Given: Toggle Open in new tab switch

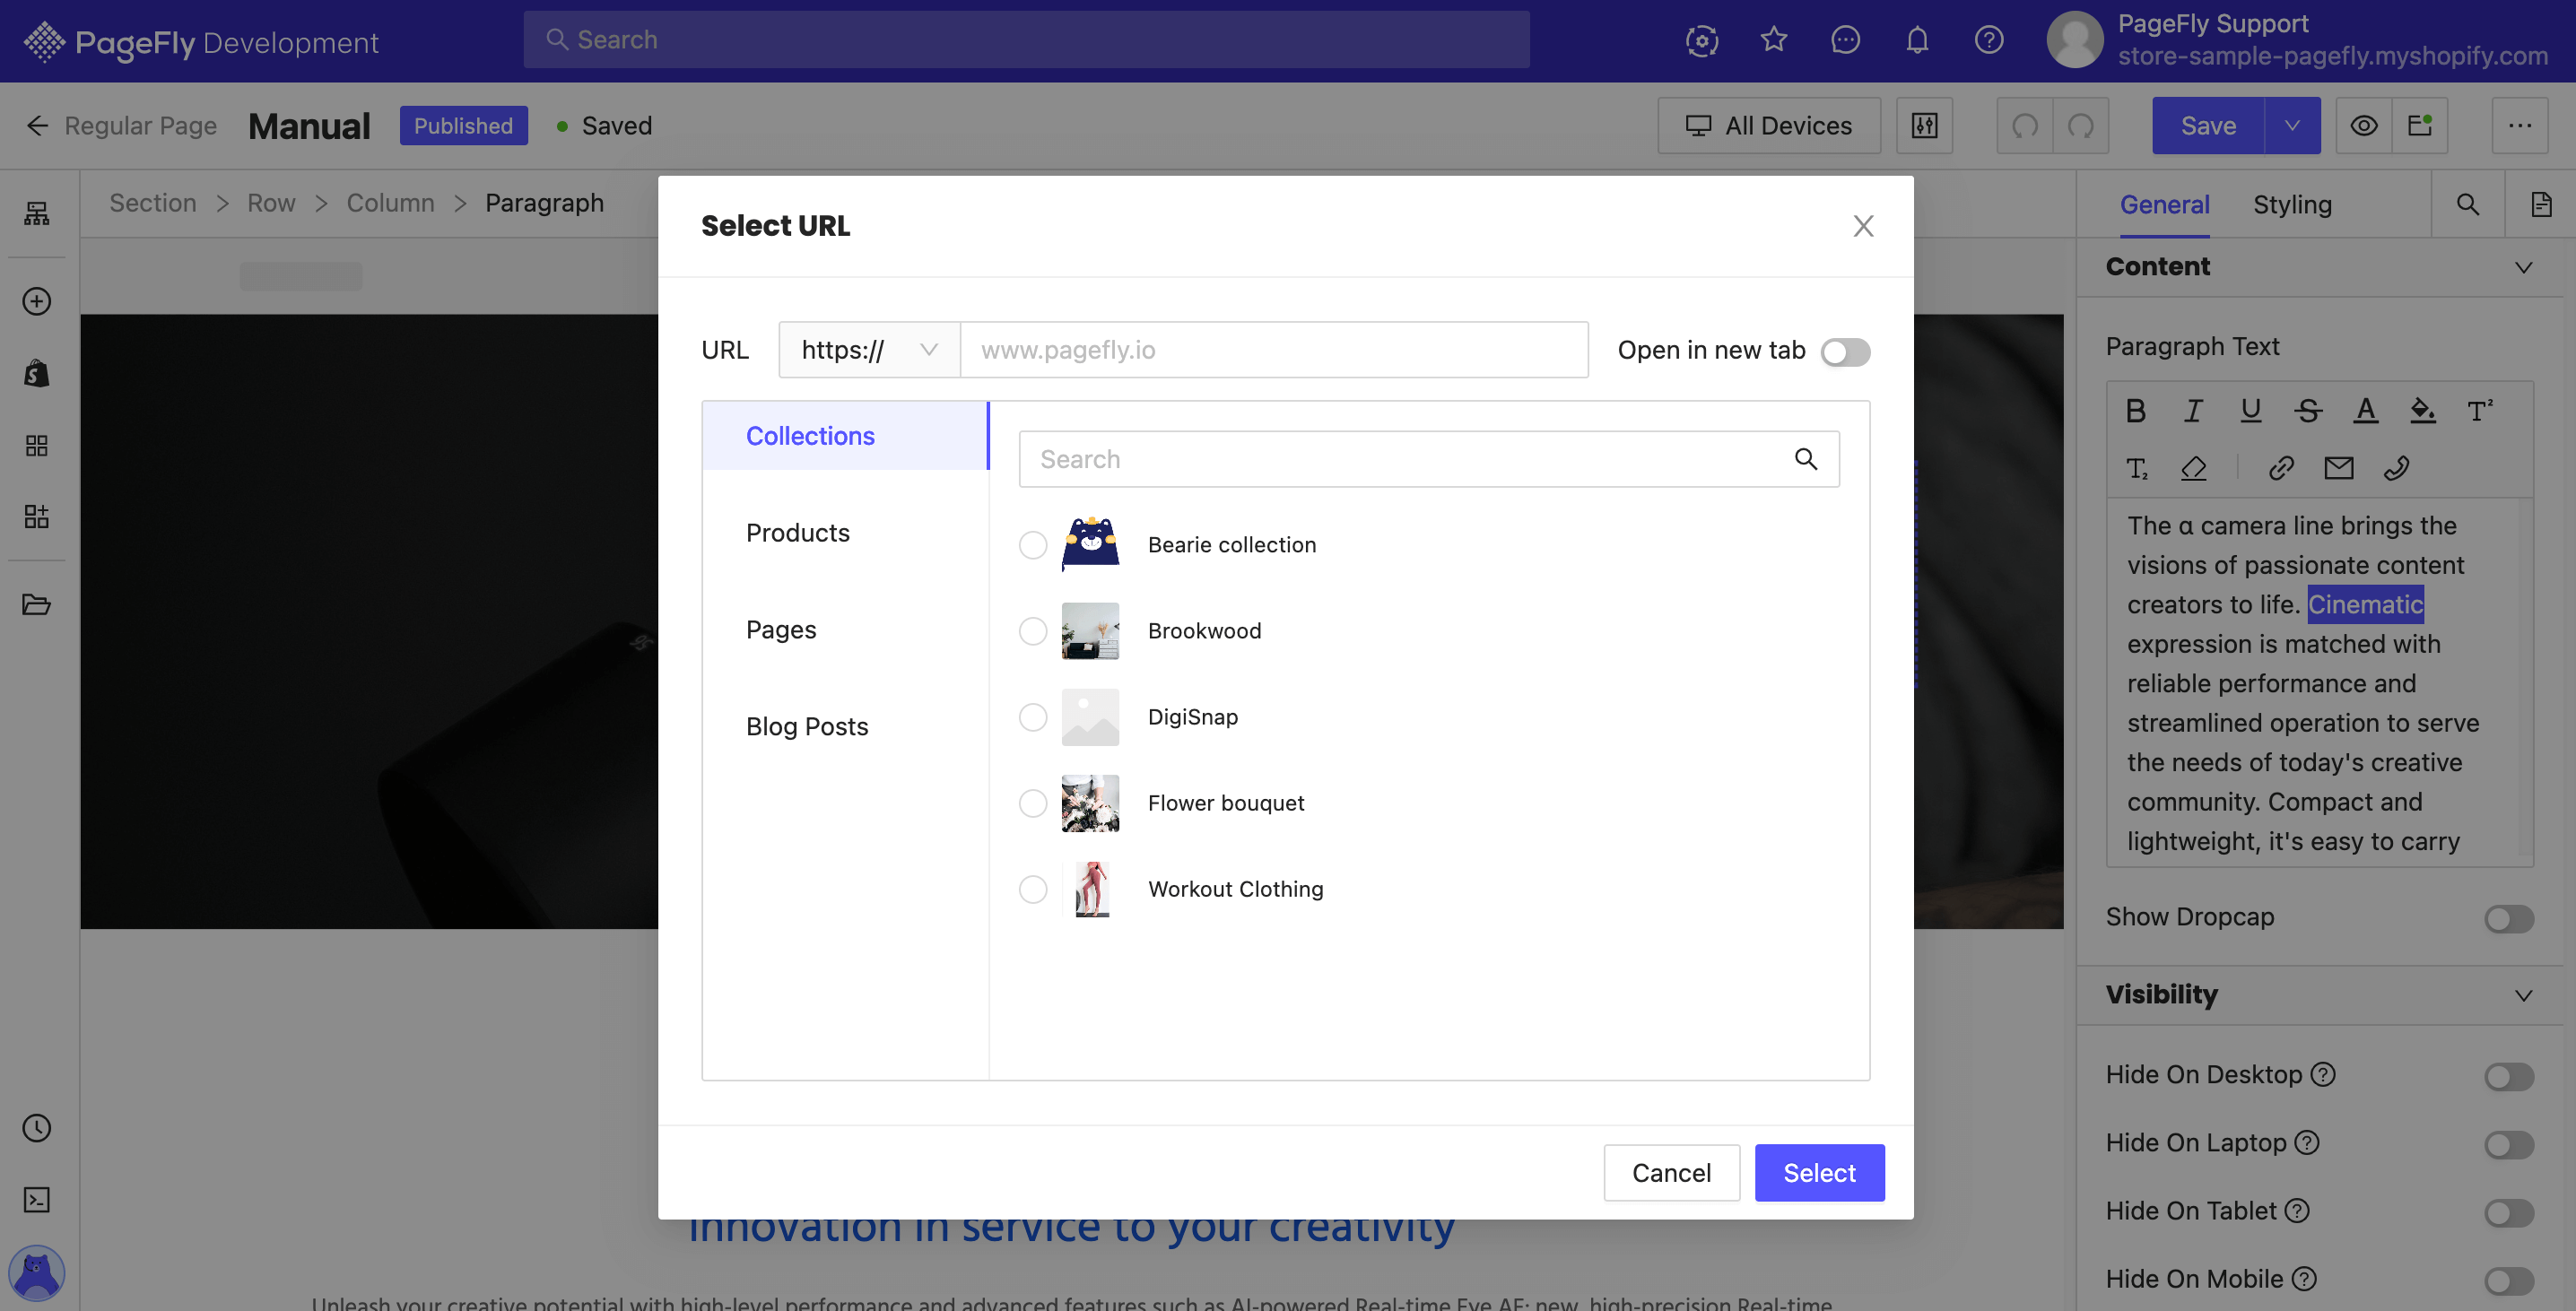Looking at the screenshot, I should point(1845,352).
